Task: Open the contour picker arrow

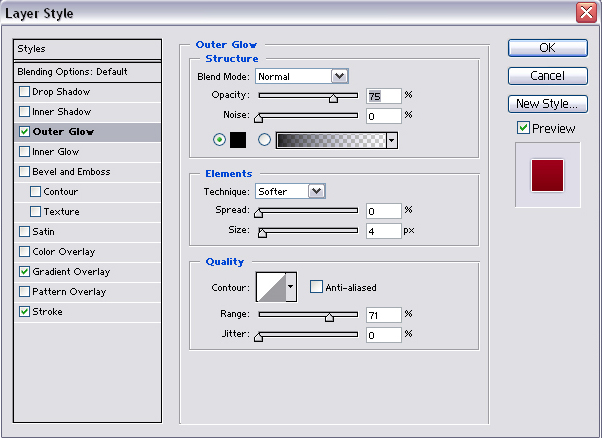Action: [291, 287]
